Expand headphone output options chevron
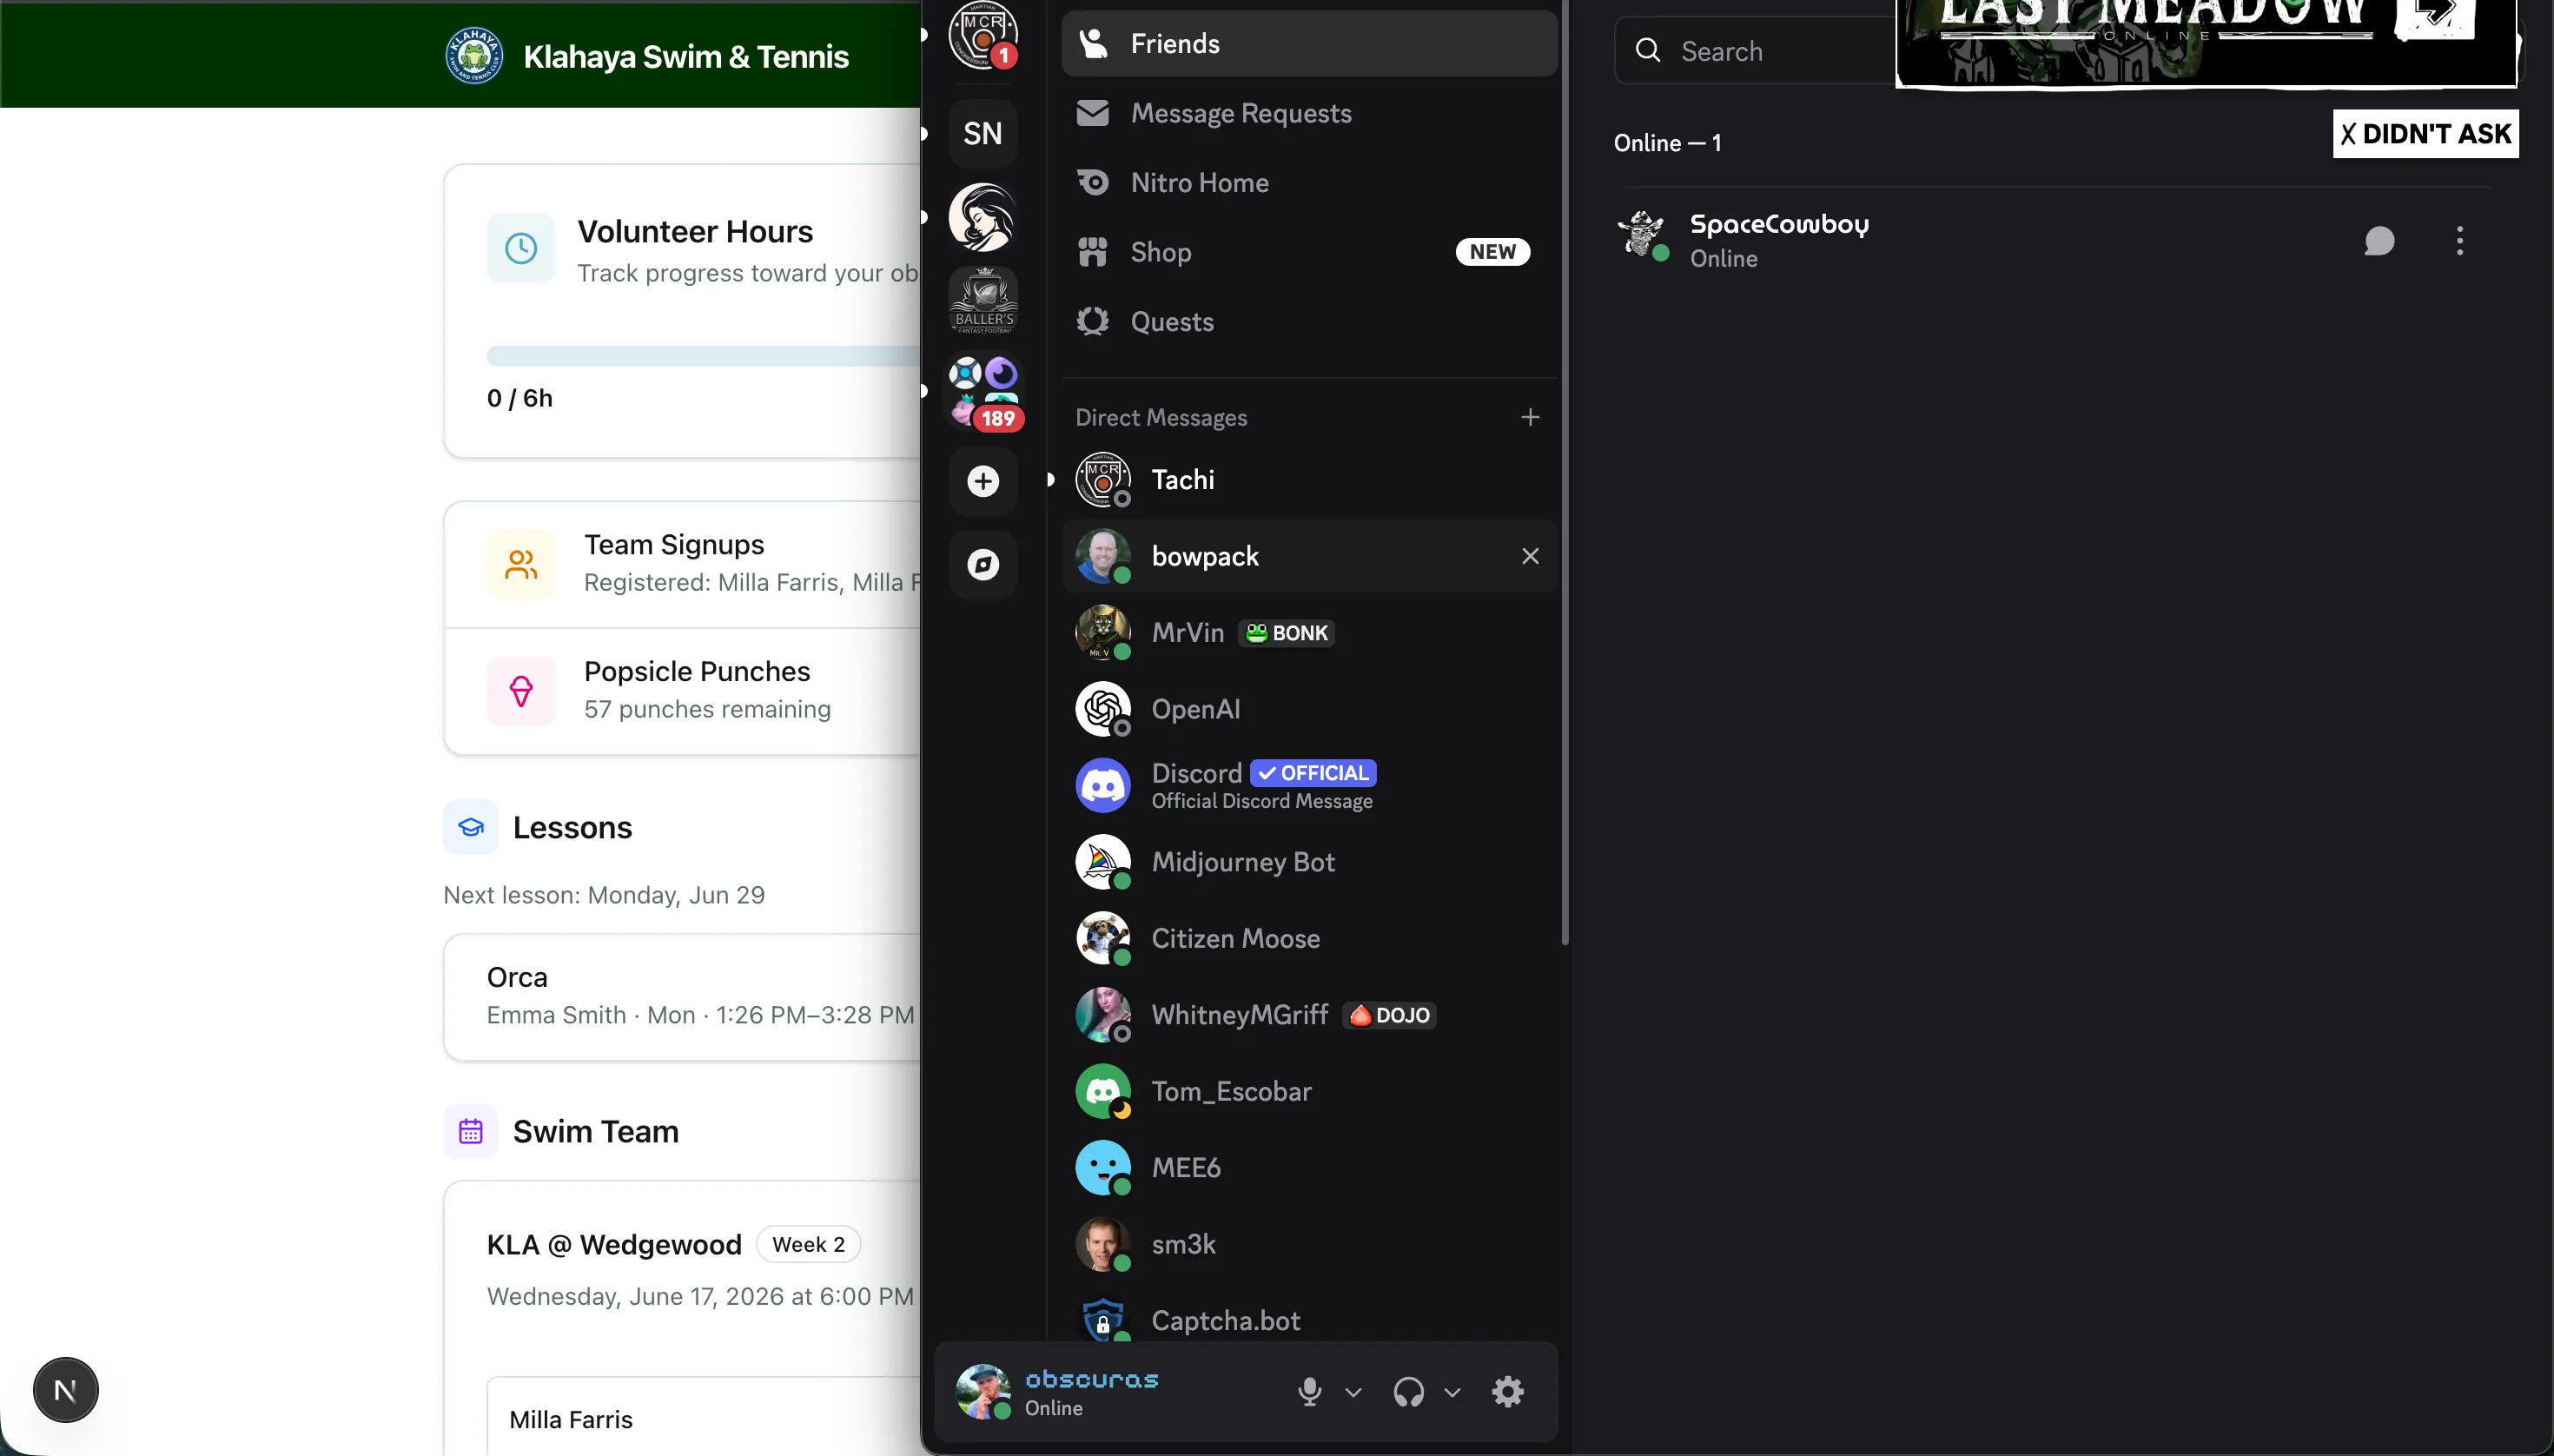Viewport: 2554px width, 1456px height. pos(1452,1391)
